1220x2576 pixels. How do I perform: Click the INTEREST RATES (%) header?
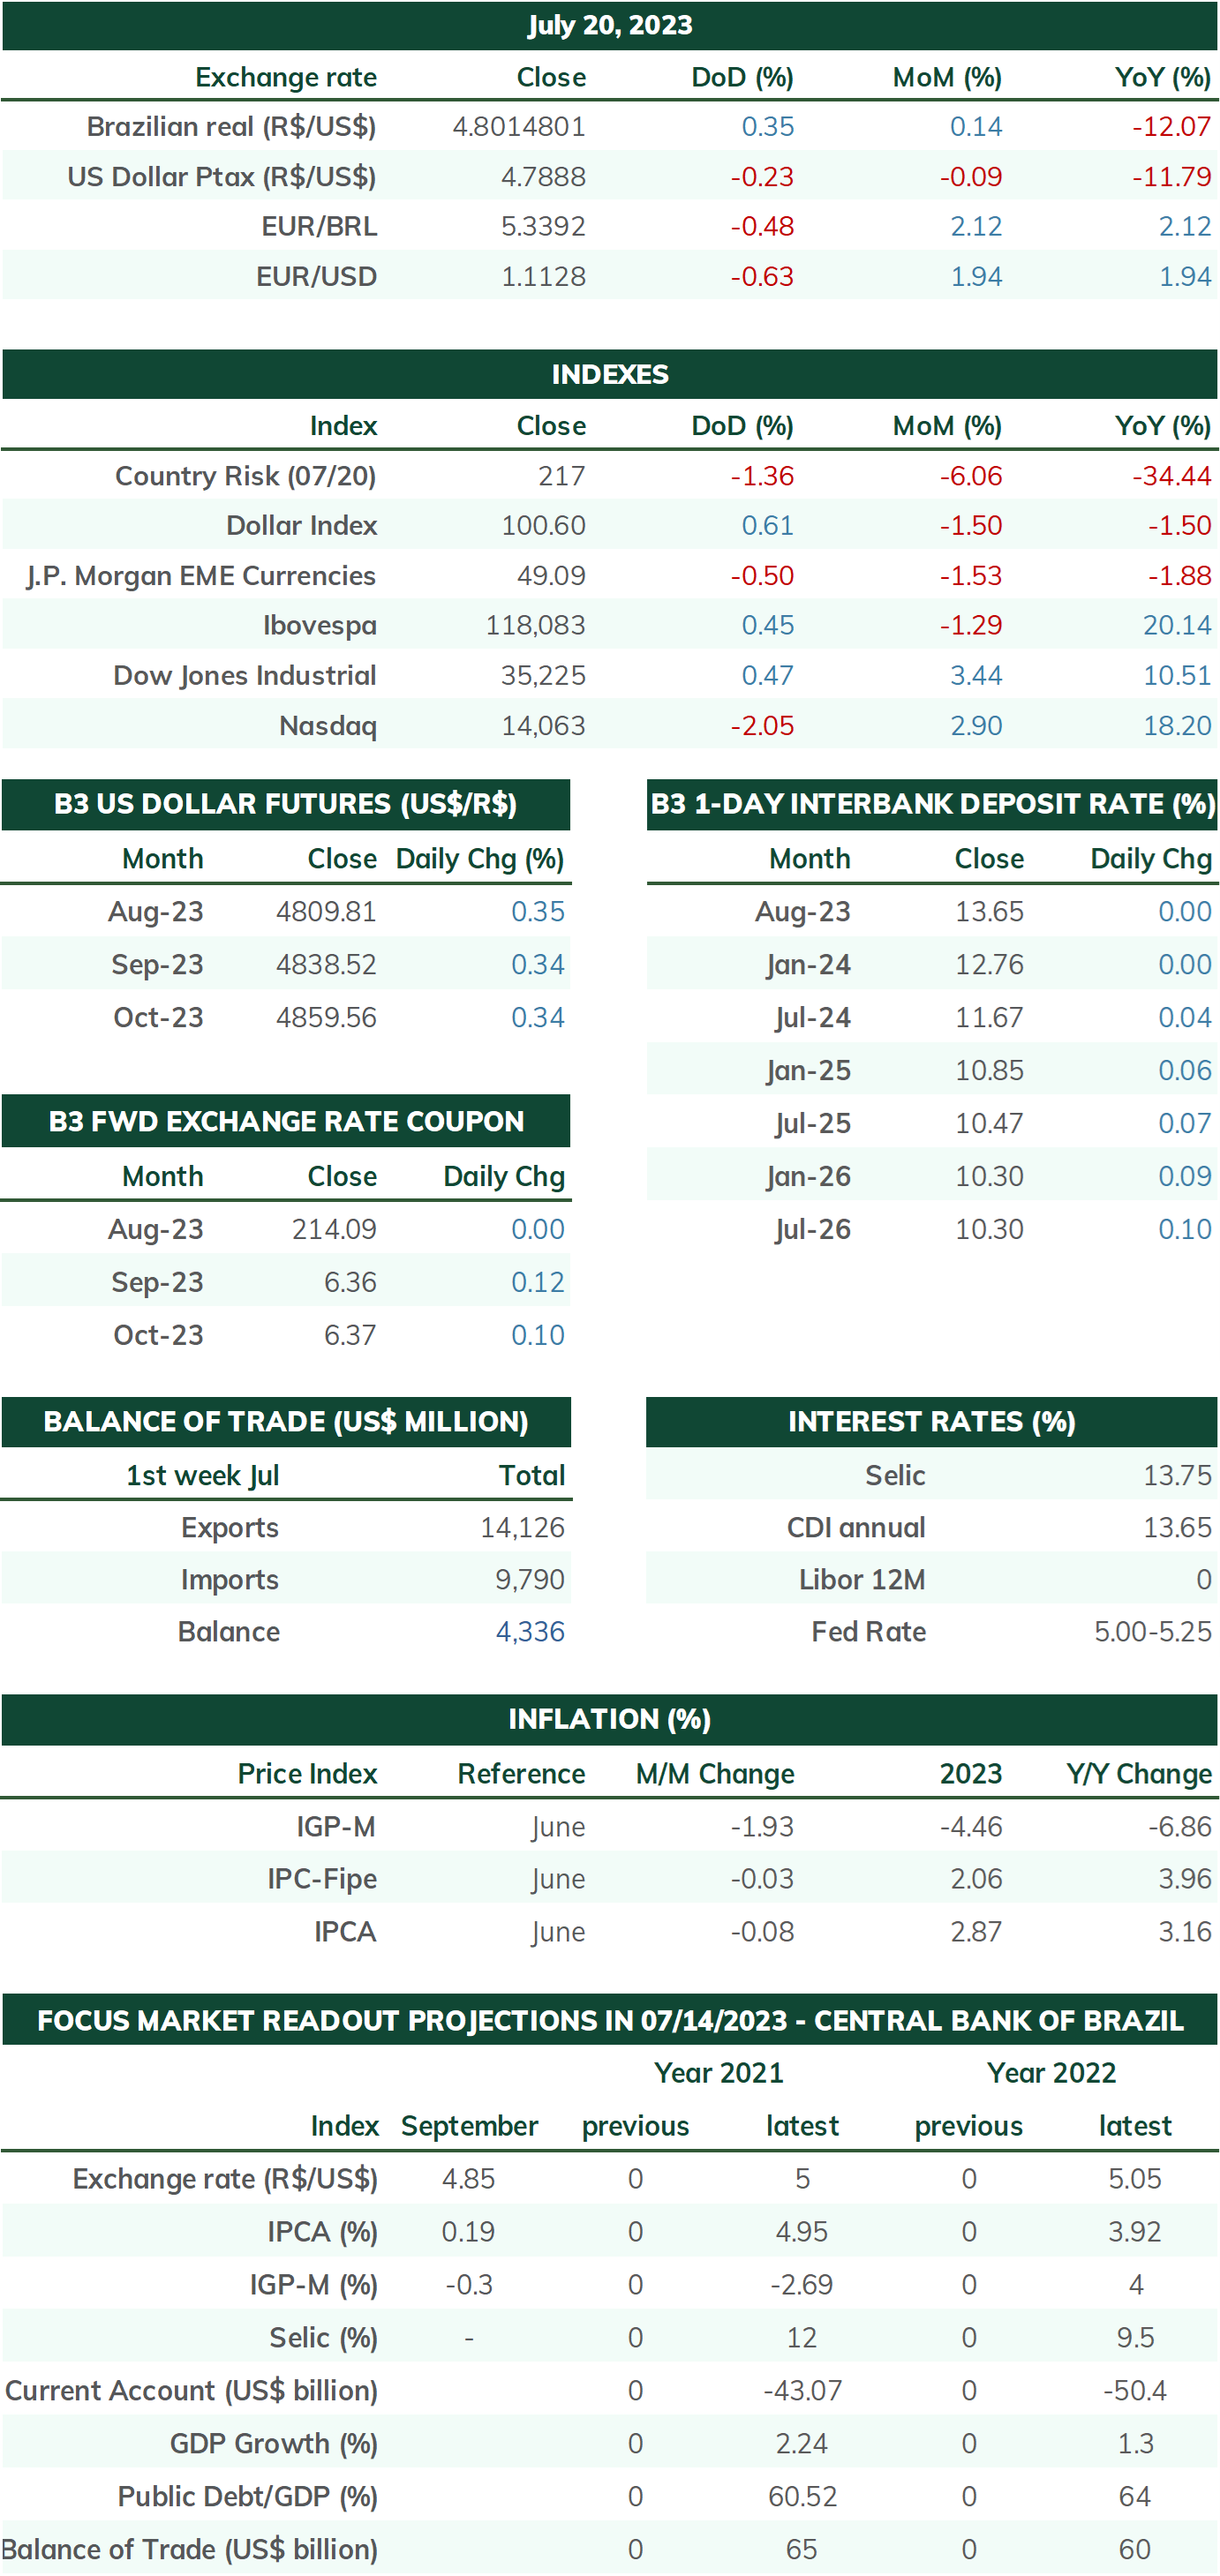coord(932,1422)
